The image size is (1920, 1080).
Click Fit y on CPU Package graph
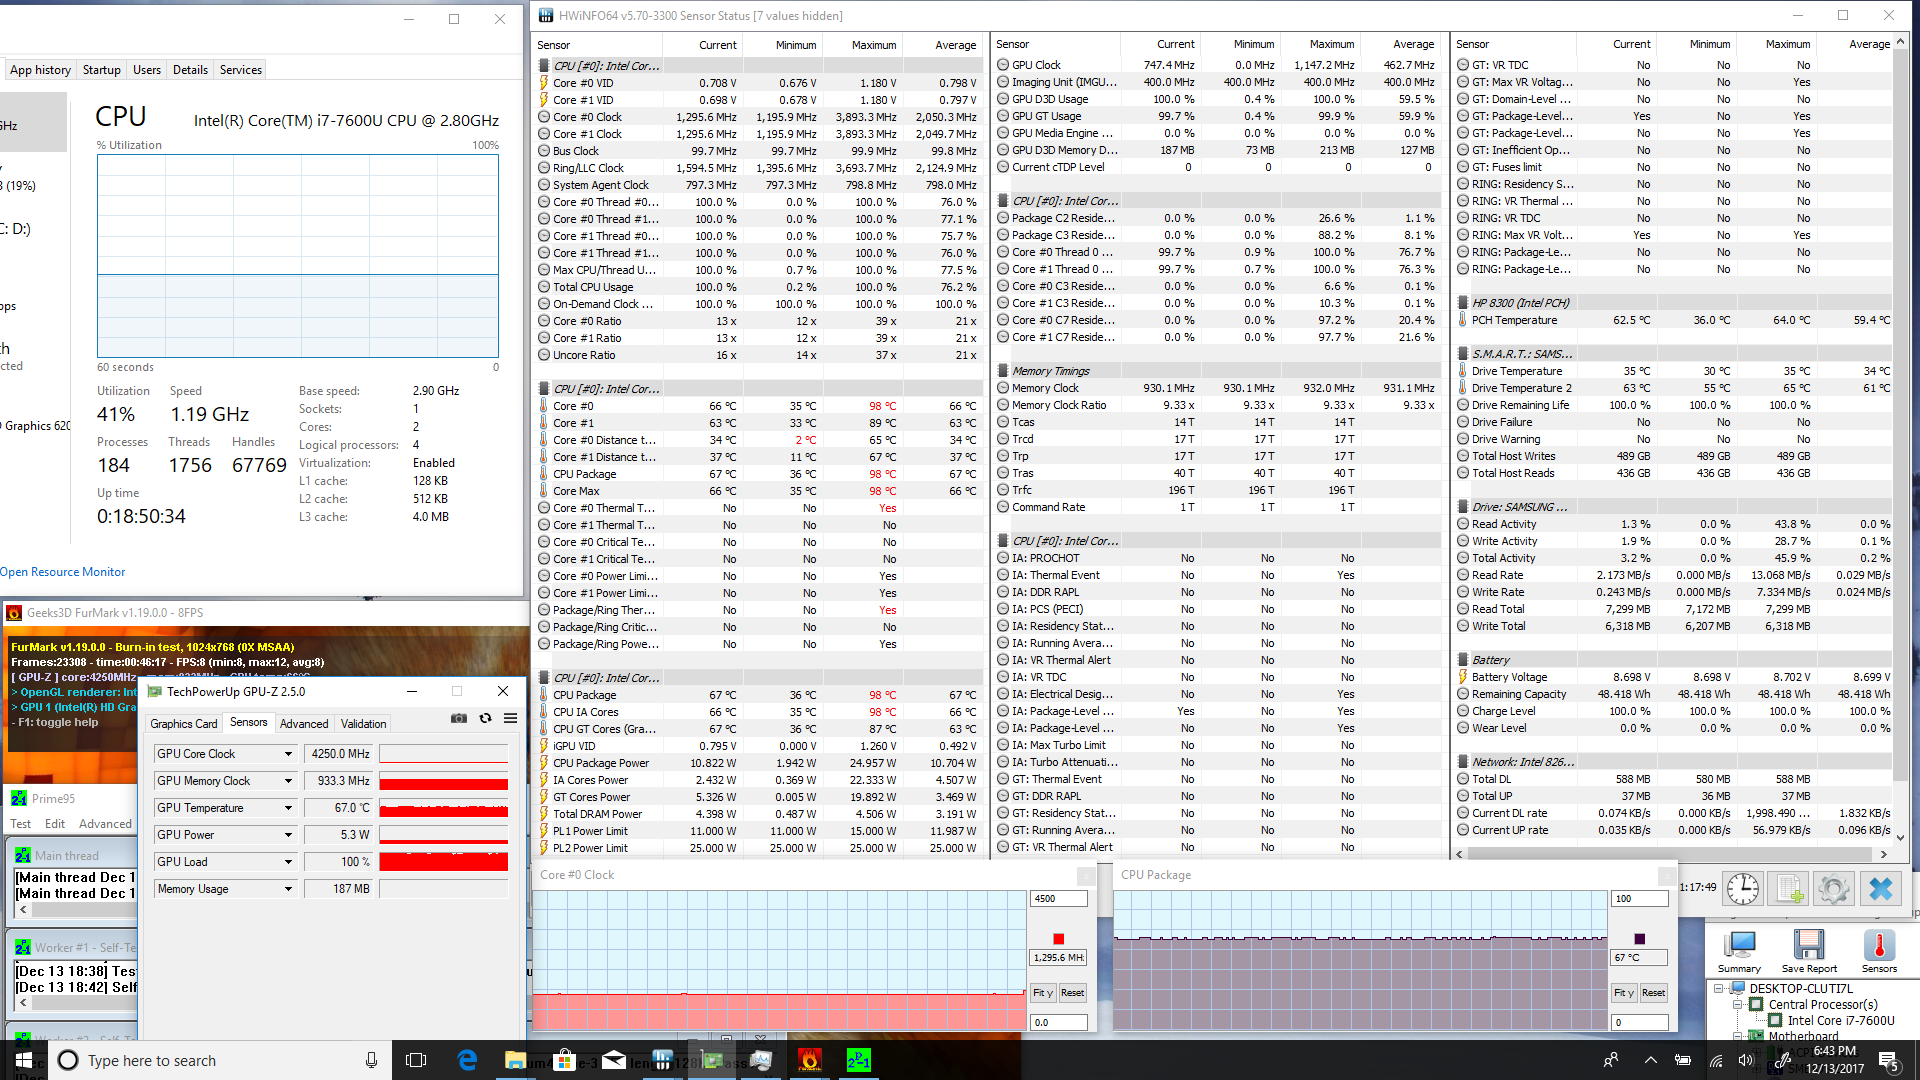tap(1624, 993)
